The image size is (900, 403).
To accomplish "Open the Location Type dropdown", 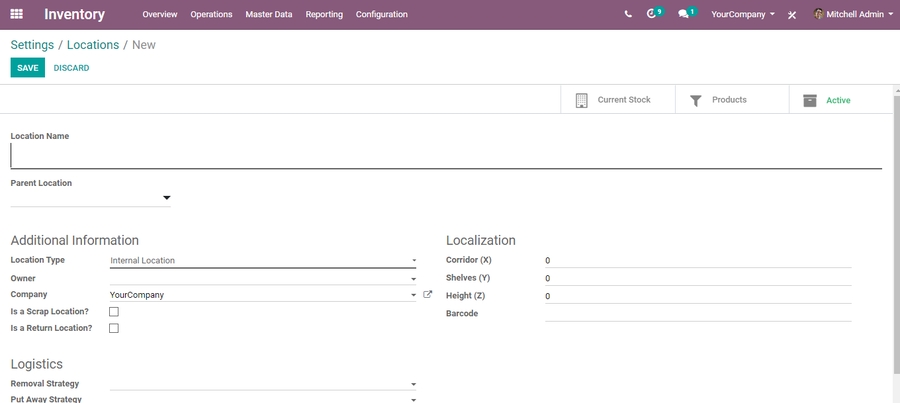I will click(413, 261).
